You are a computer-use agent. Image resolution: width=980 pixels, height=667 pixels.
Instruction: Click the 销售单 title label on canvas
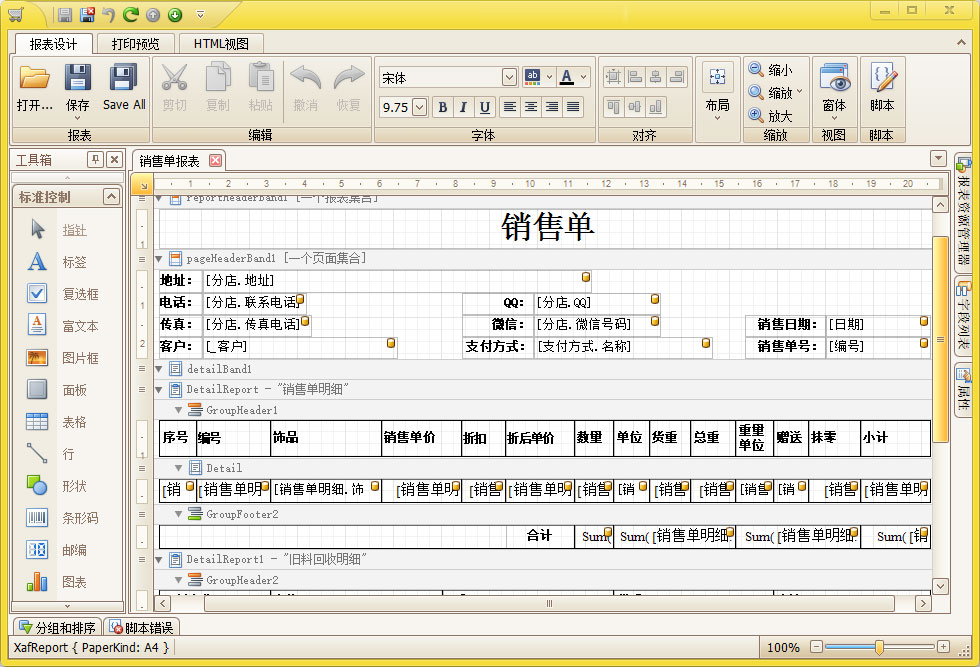point(548,226)
